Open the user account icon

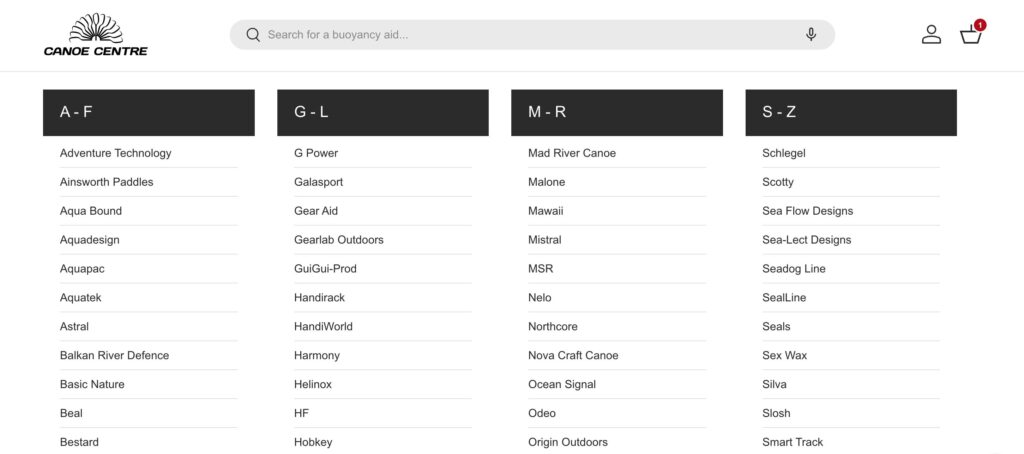click(931, 35)
